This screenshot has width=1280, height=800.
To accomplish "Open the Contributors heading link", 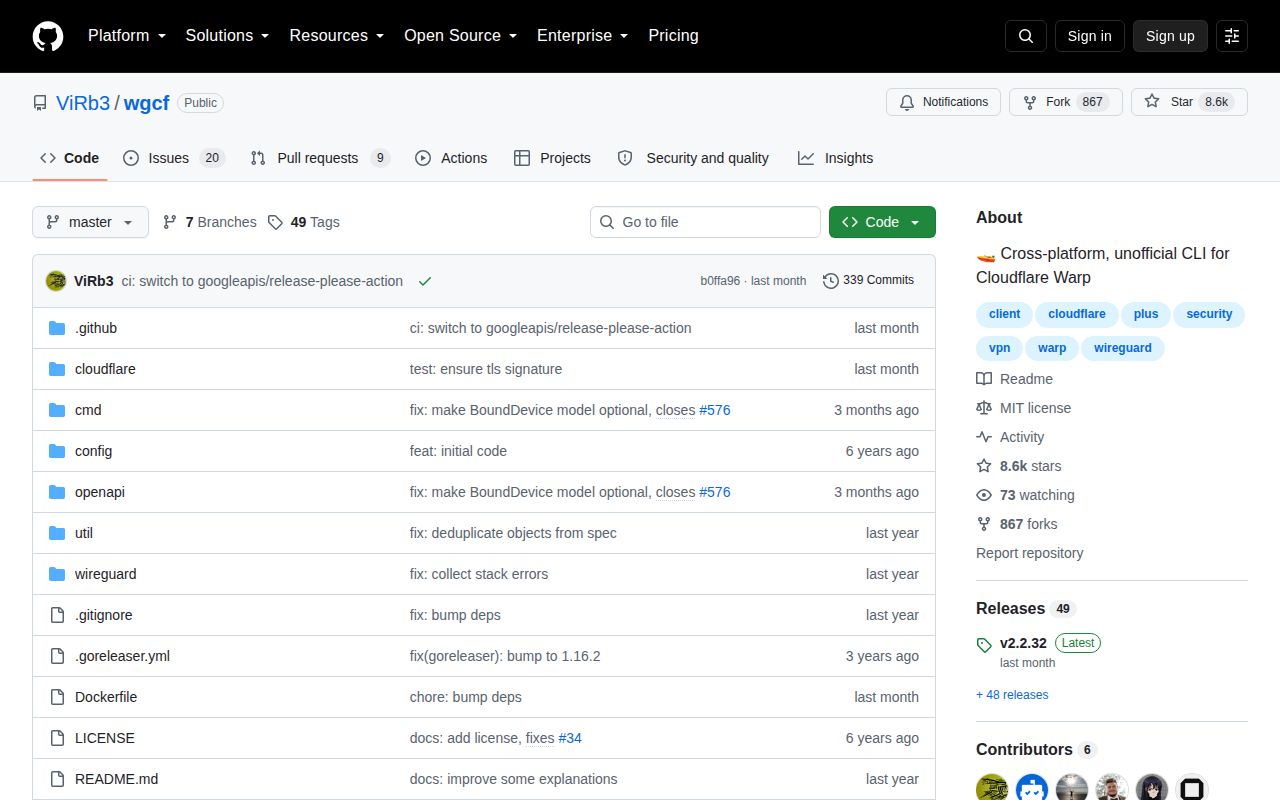I will click(x=1036, y=749).
